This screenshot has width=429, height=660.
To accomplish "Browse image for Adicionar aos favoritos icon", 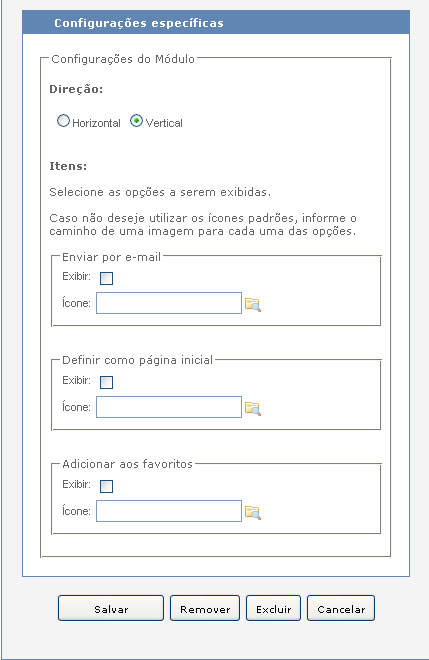I will [253, 512].
